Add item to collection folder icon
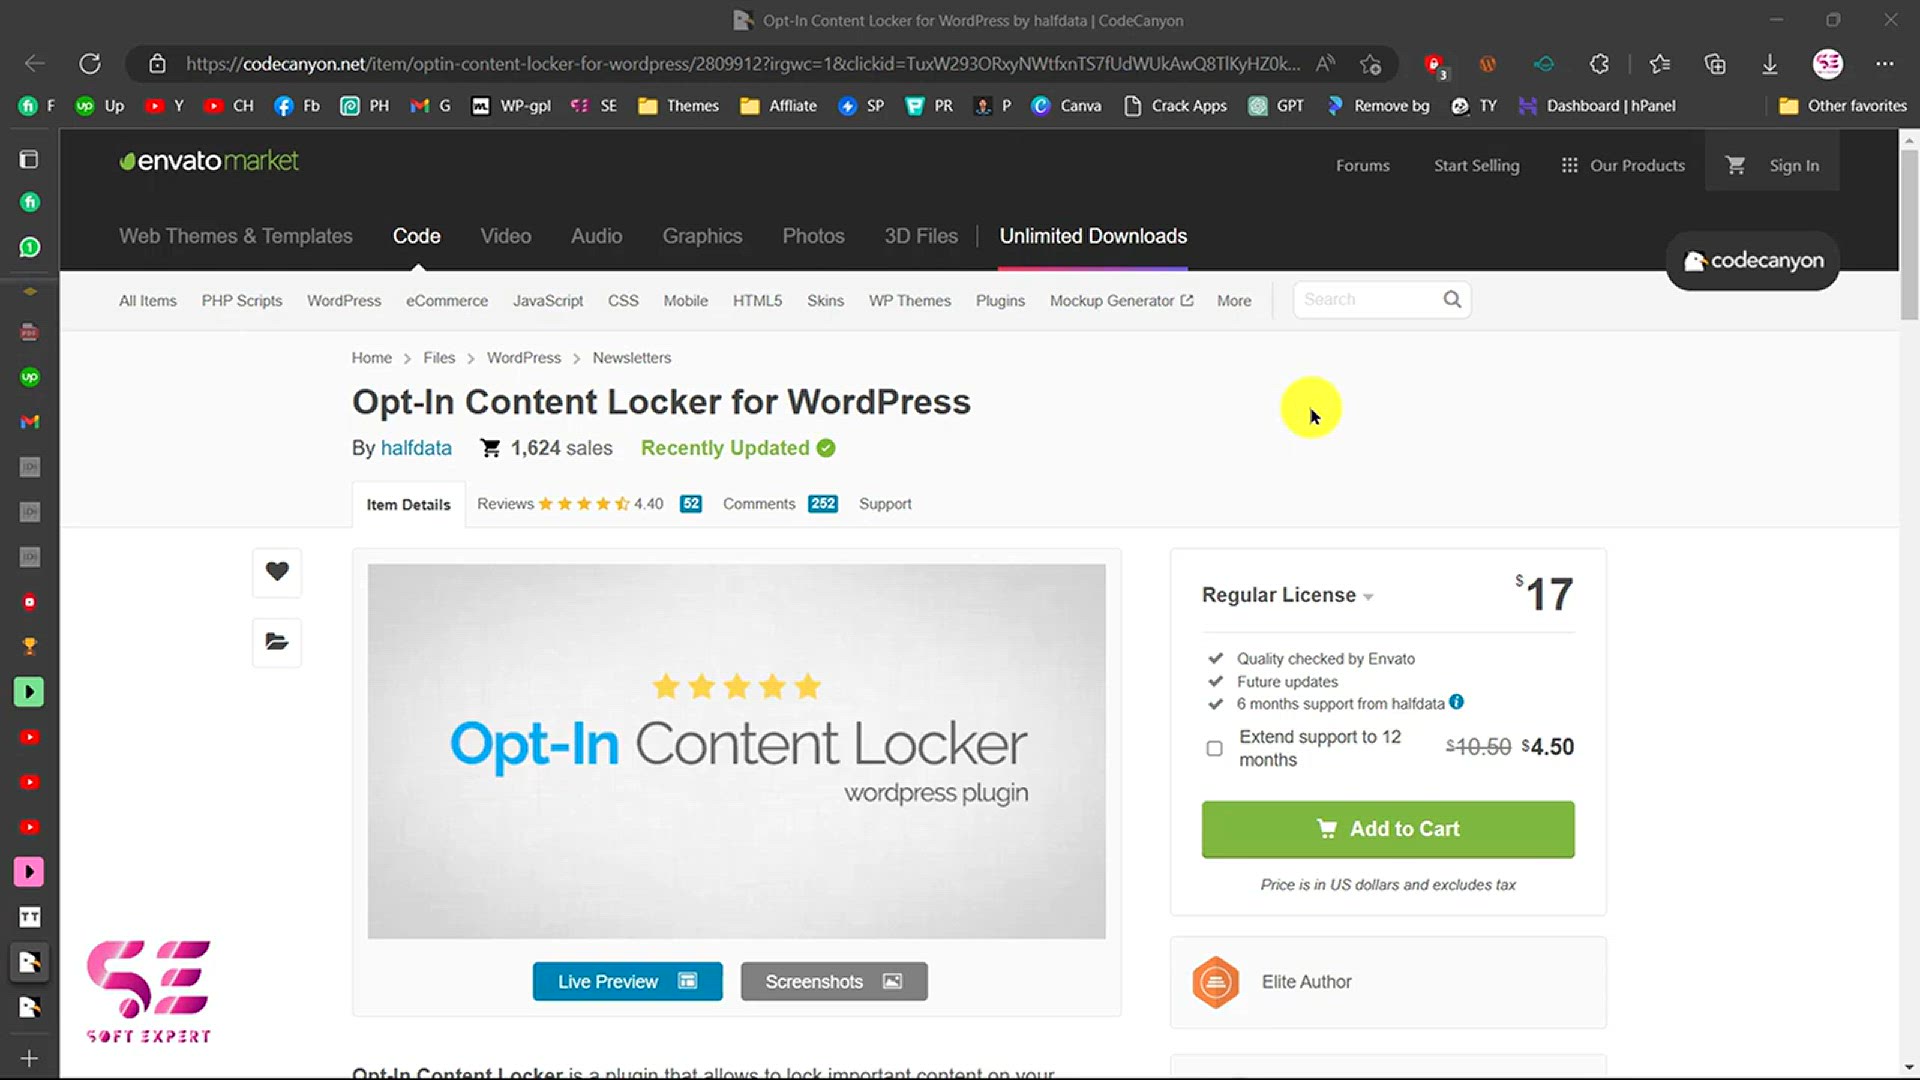Screen dimensions: 1920x1080 (x=277, y=641)
